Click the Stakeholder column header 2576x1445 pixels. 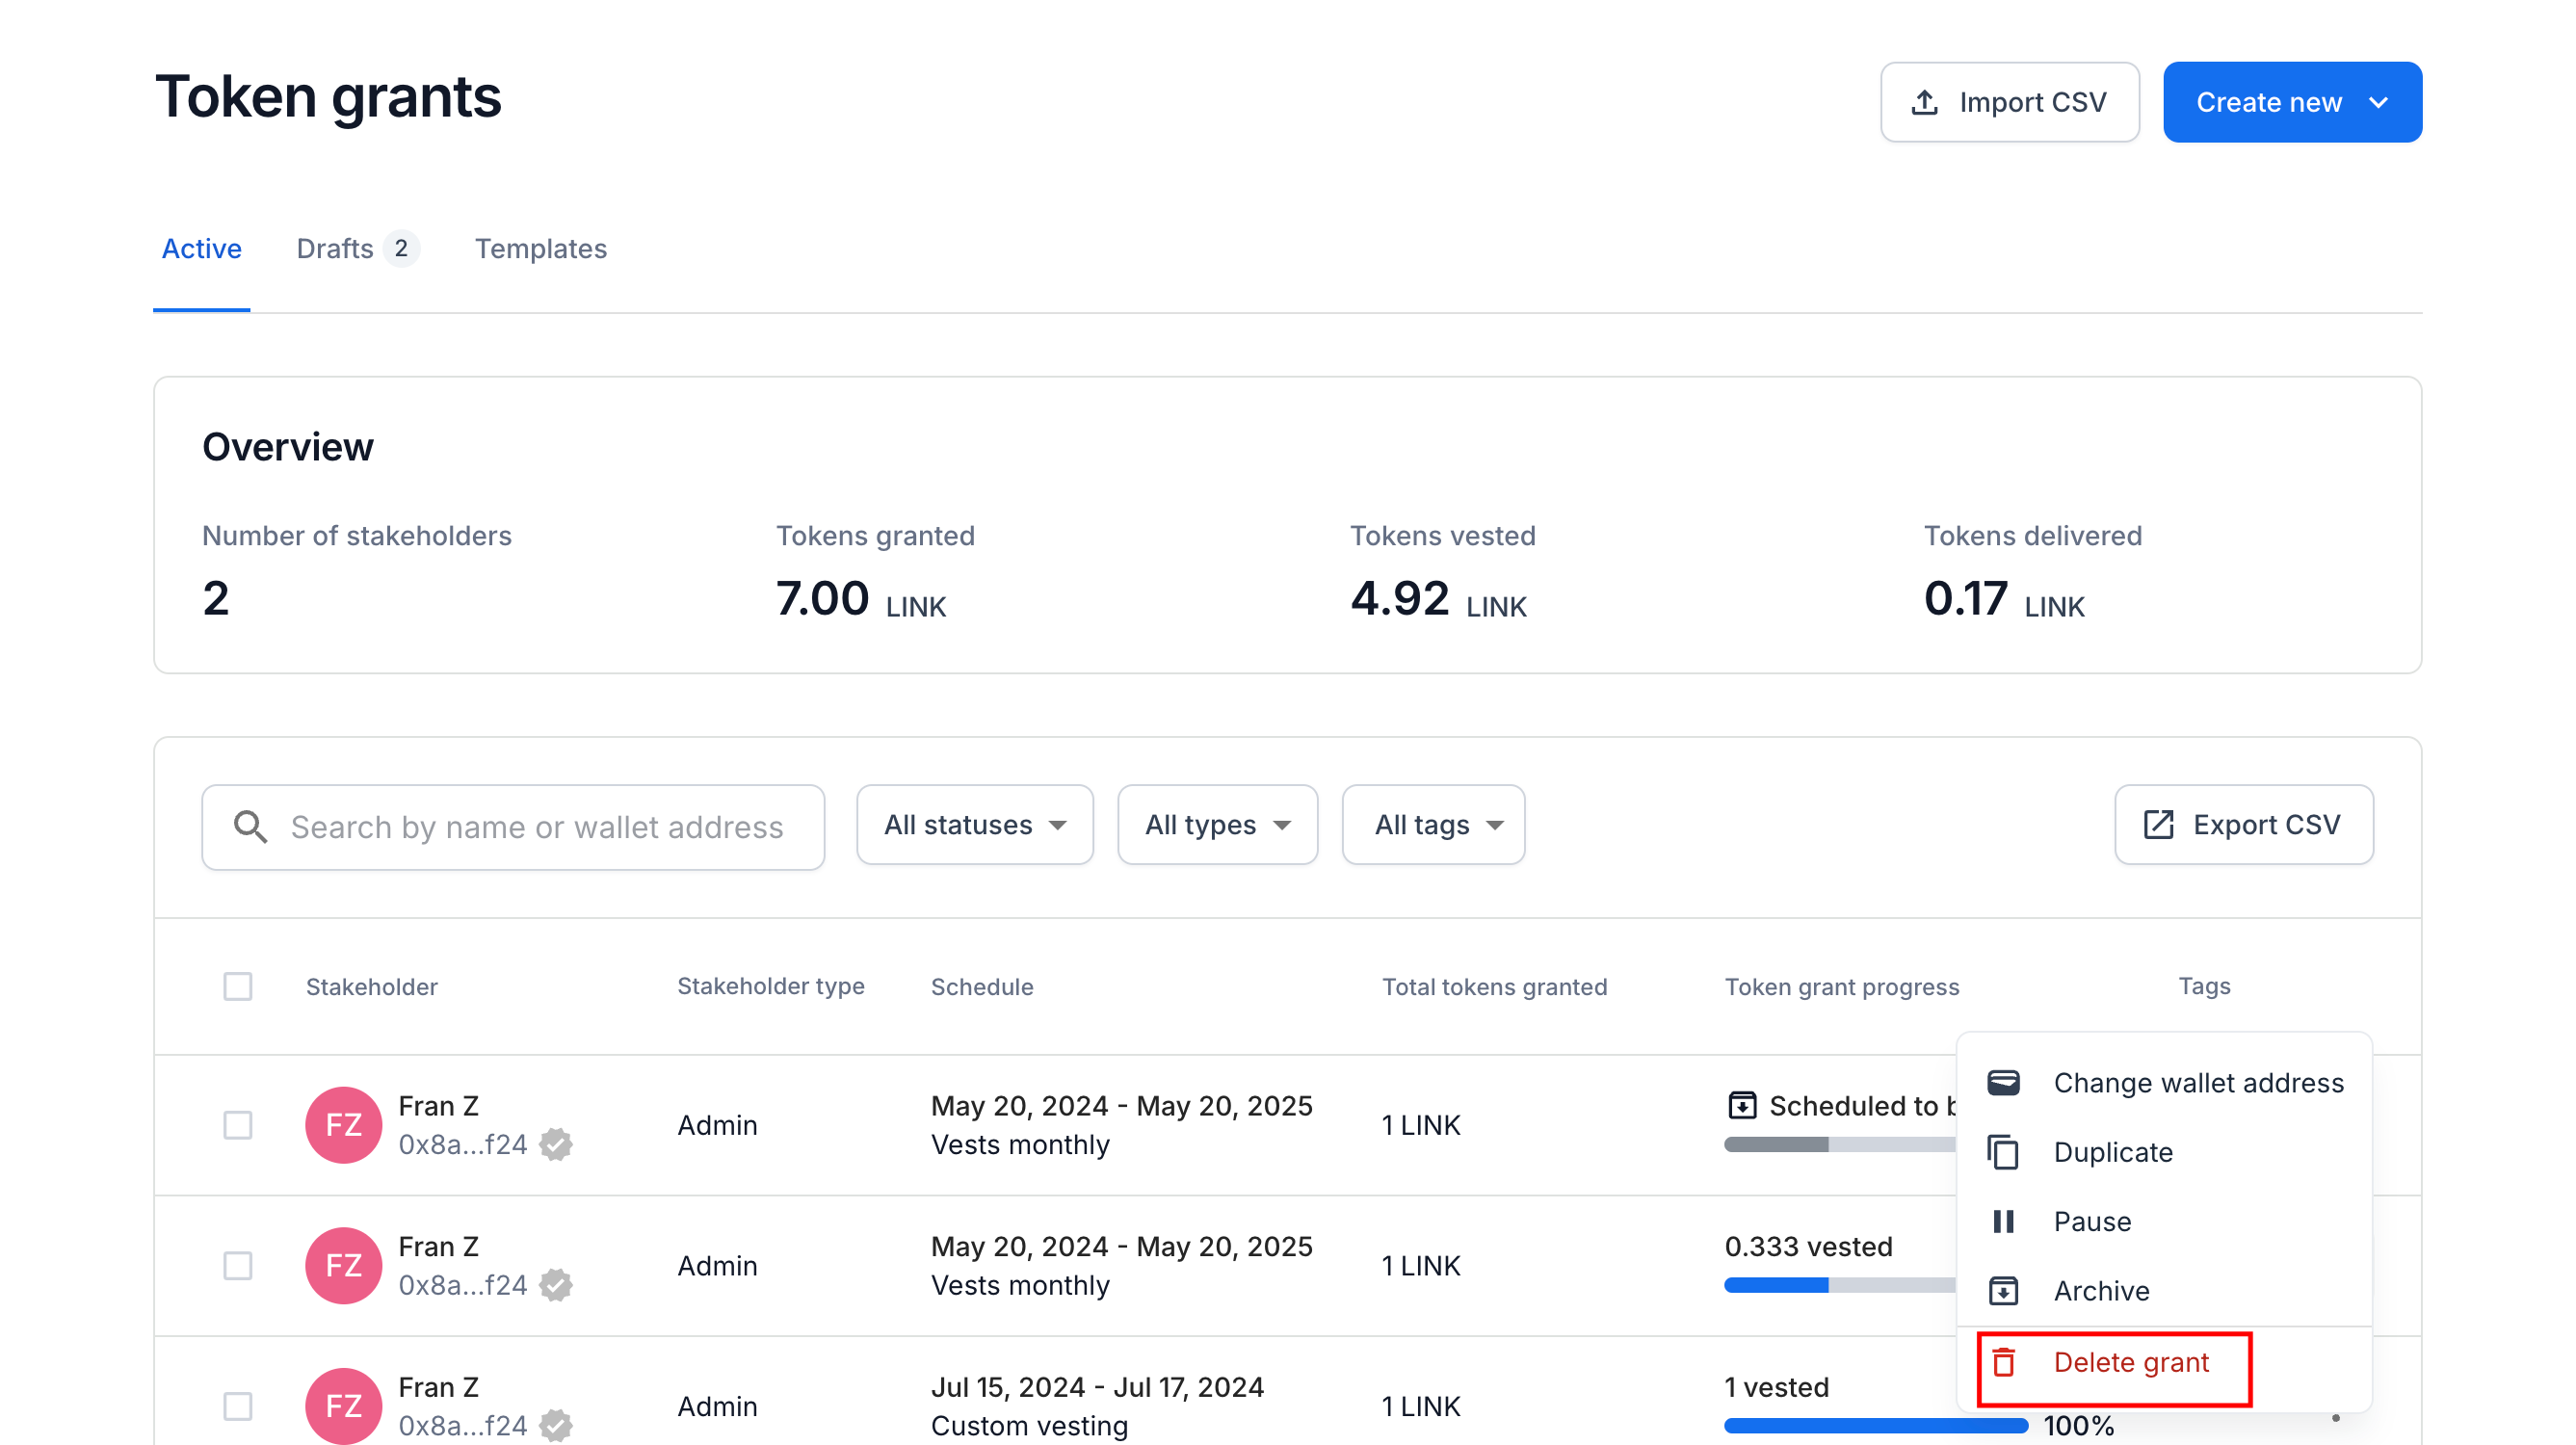(371, 986)
